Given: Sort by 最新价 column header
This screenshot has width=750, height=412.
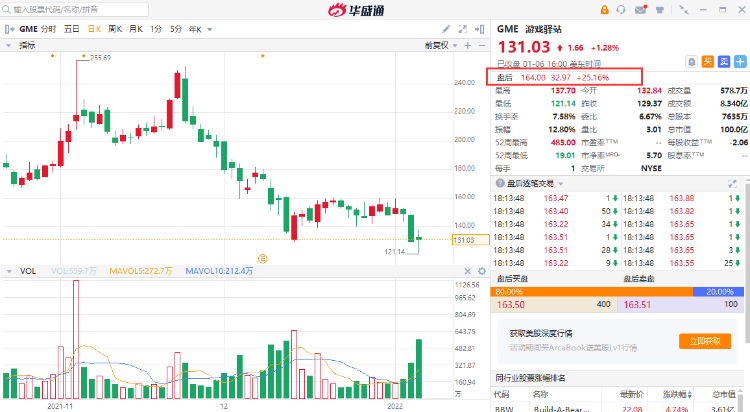Looking at the screenshot, I should [631, 394].
